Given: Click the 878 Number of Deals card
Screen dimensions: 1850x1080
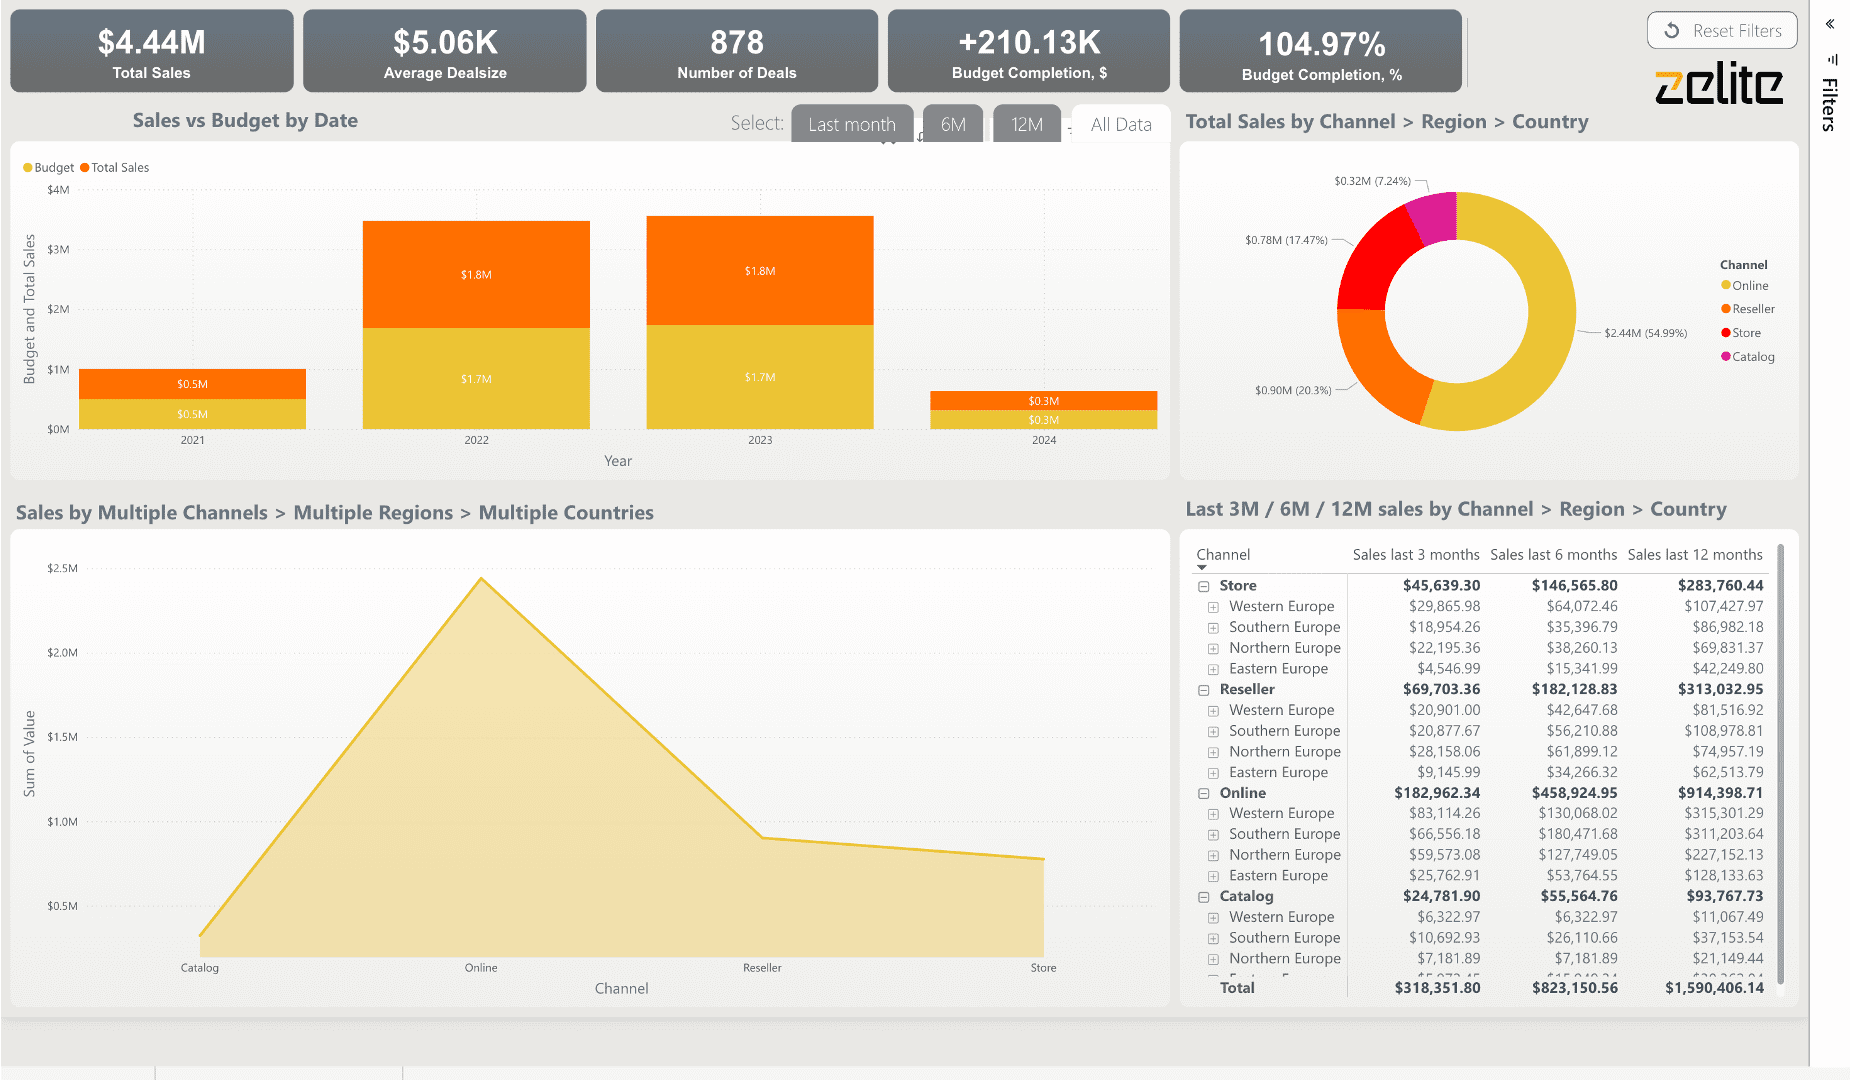Looking at the screenshot, I should pyautogui.click(x=737, y=52).
